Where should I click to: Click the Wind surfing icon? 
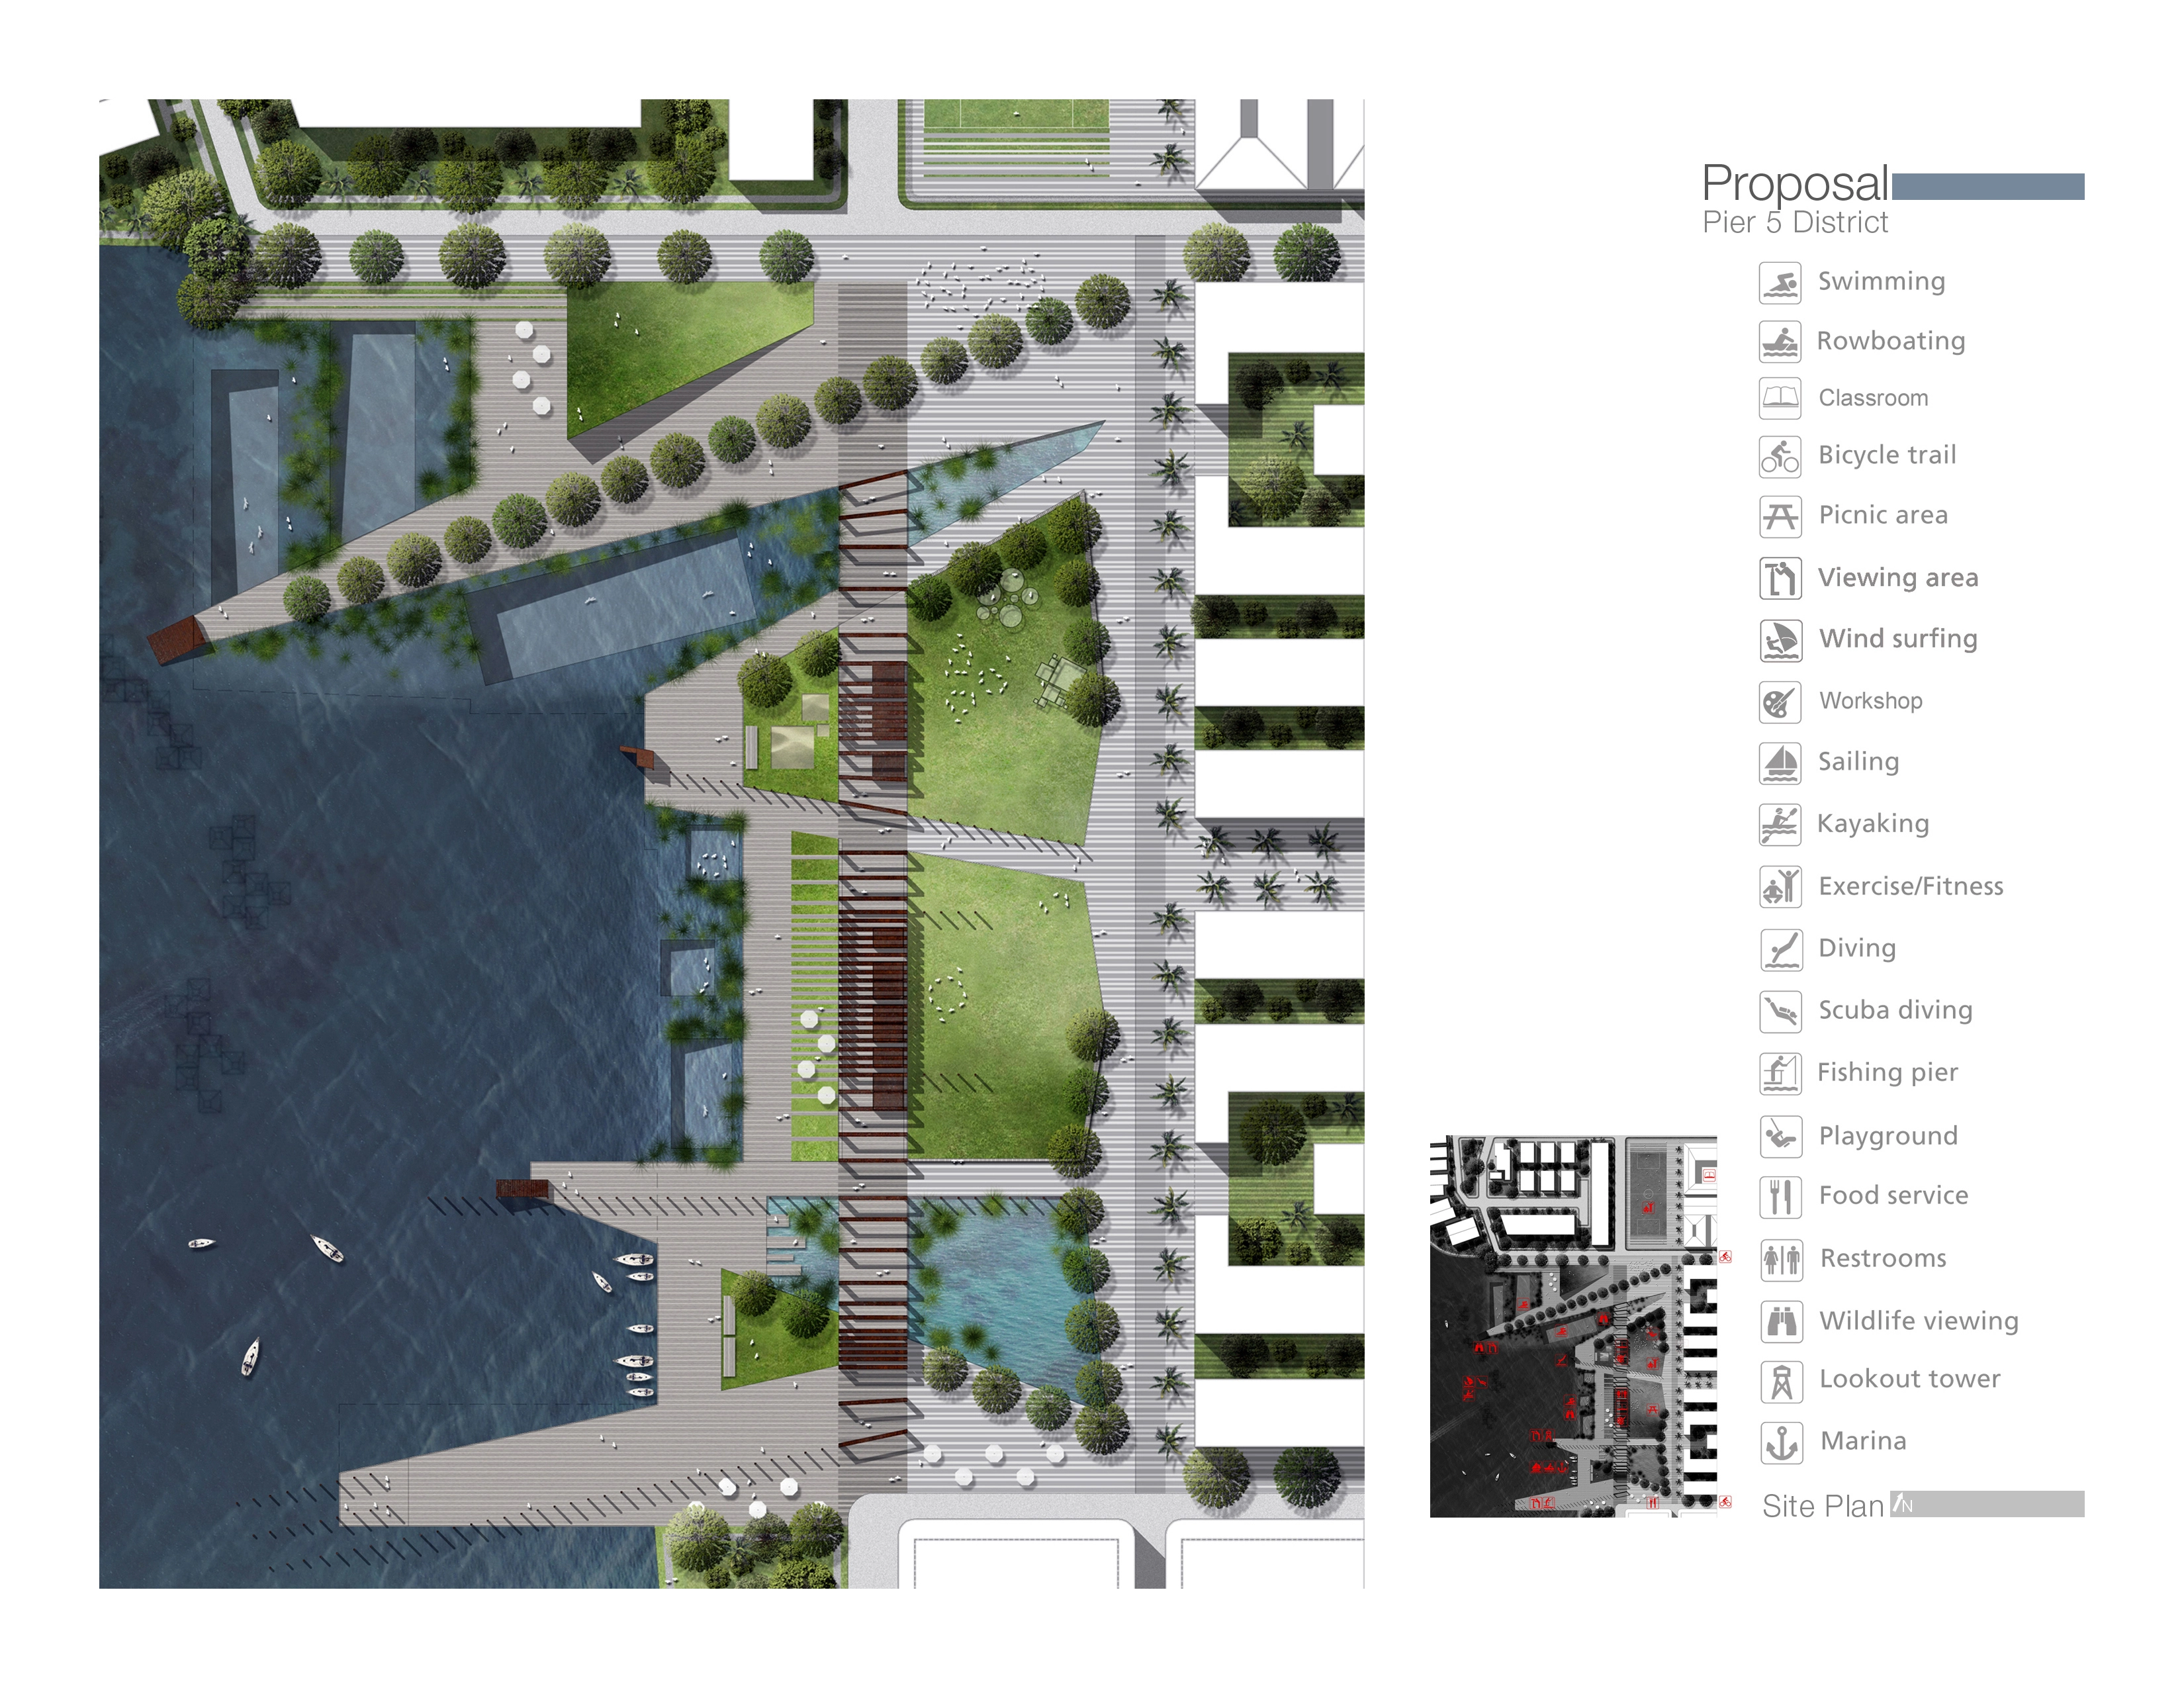point(1780,641)
